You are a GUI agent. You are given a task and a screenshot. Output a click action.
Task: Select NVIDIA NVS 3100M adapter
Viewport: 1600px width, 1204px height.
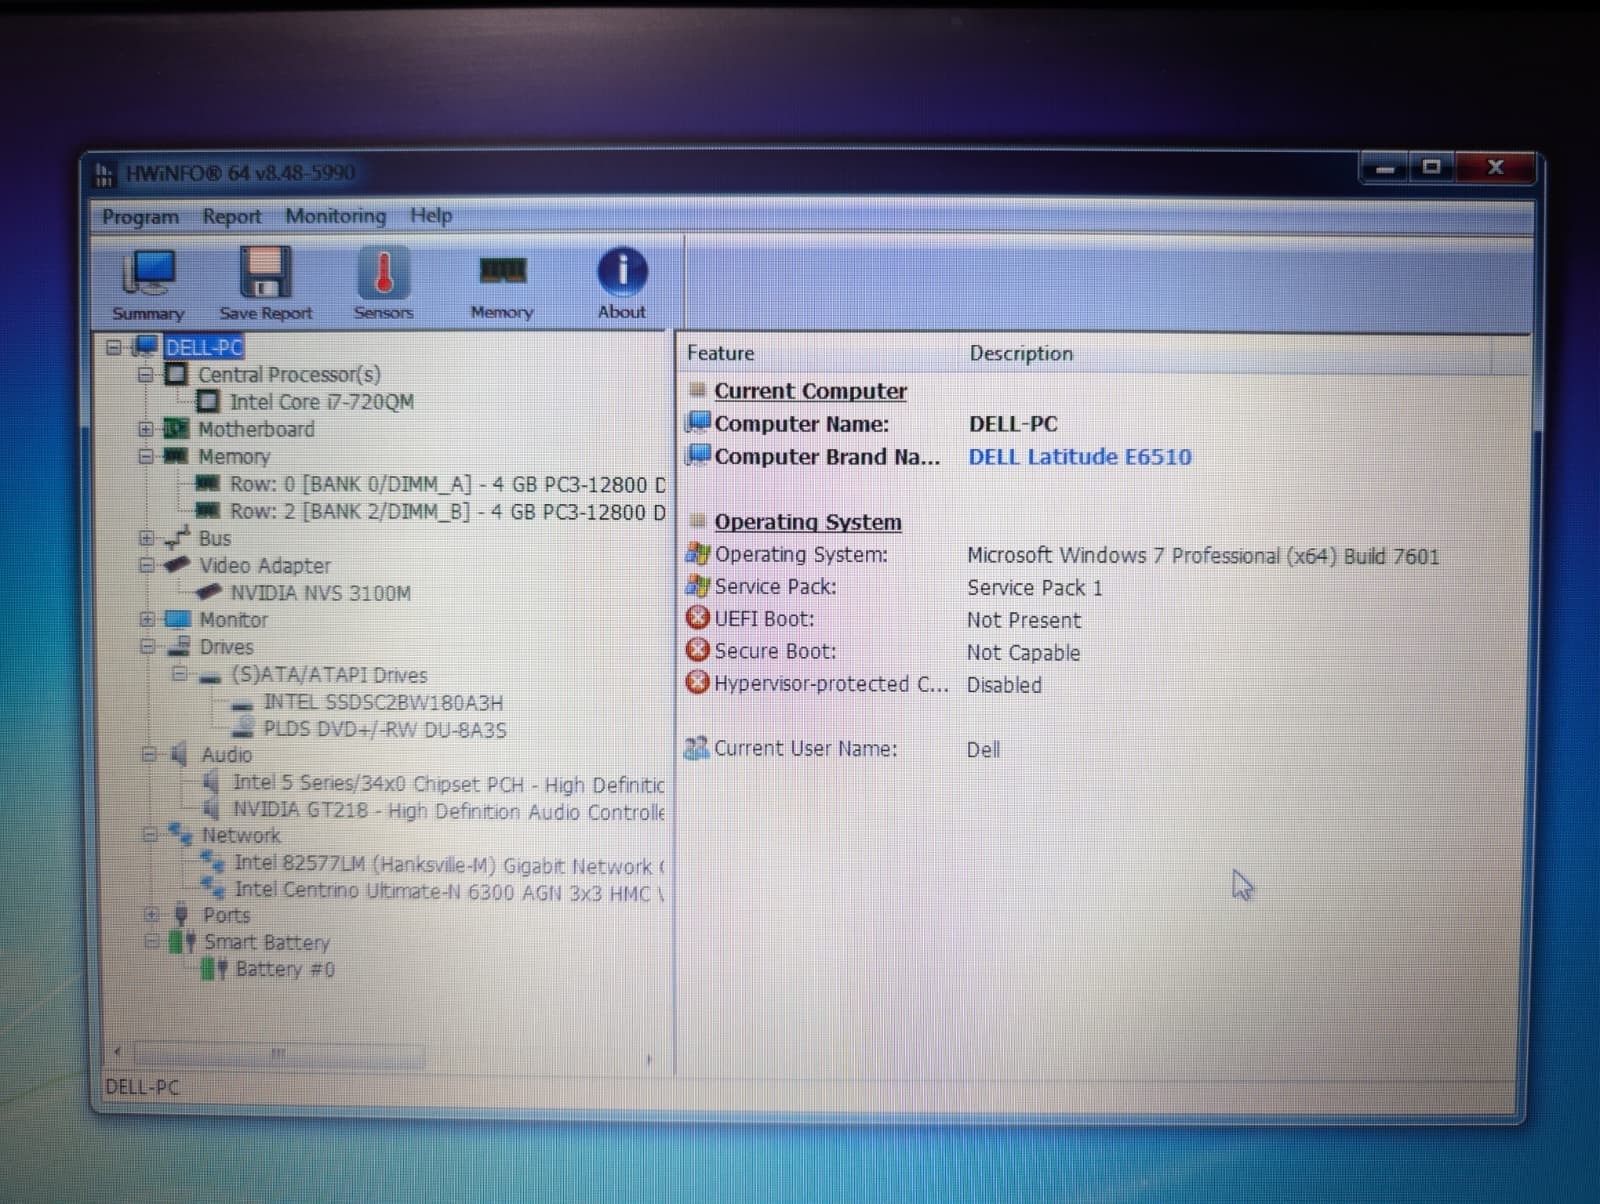[x=321, y=593]
